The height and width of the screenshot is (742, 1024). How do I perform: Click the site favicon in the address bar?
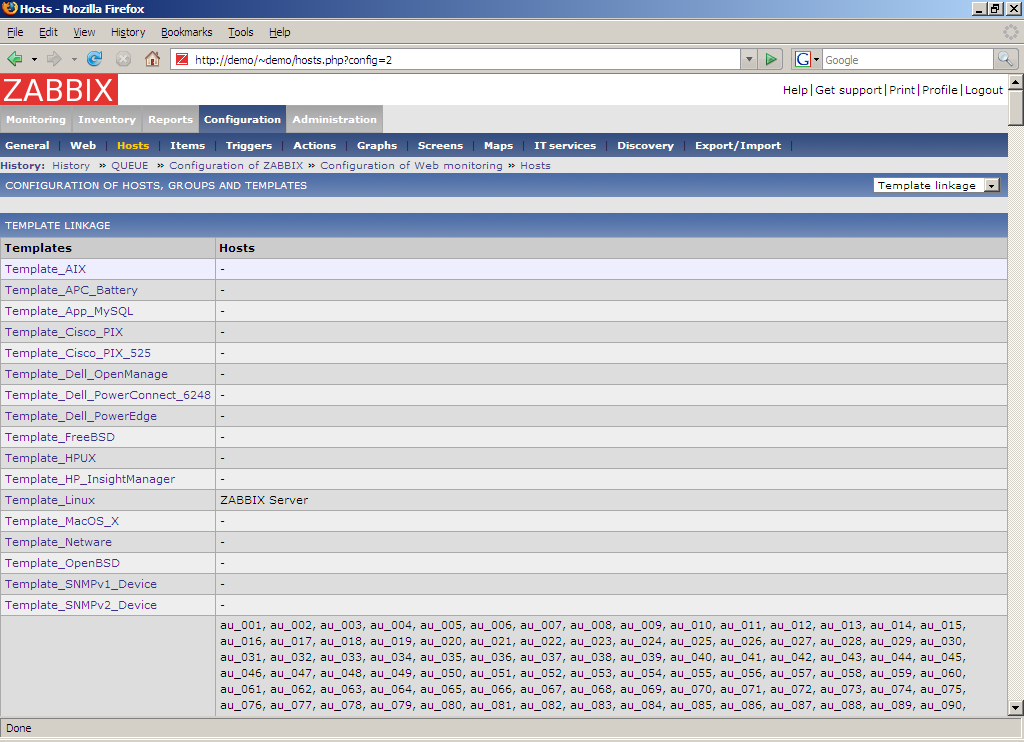182,59
